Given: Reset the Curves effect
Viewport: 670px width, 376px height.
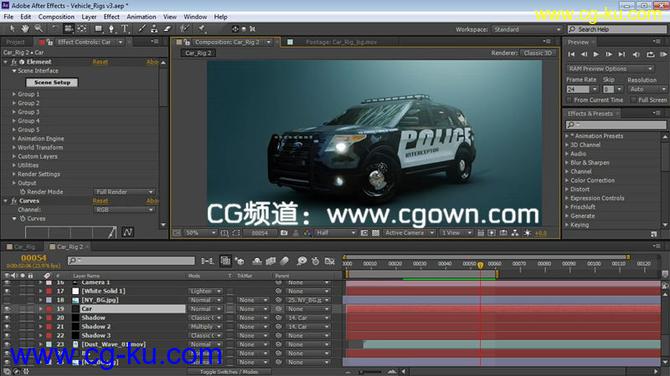Looking at the screenshot, I should [100, 201].
